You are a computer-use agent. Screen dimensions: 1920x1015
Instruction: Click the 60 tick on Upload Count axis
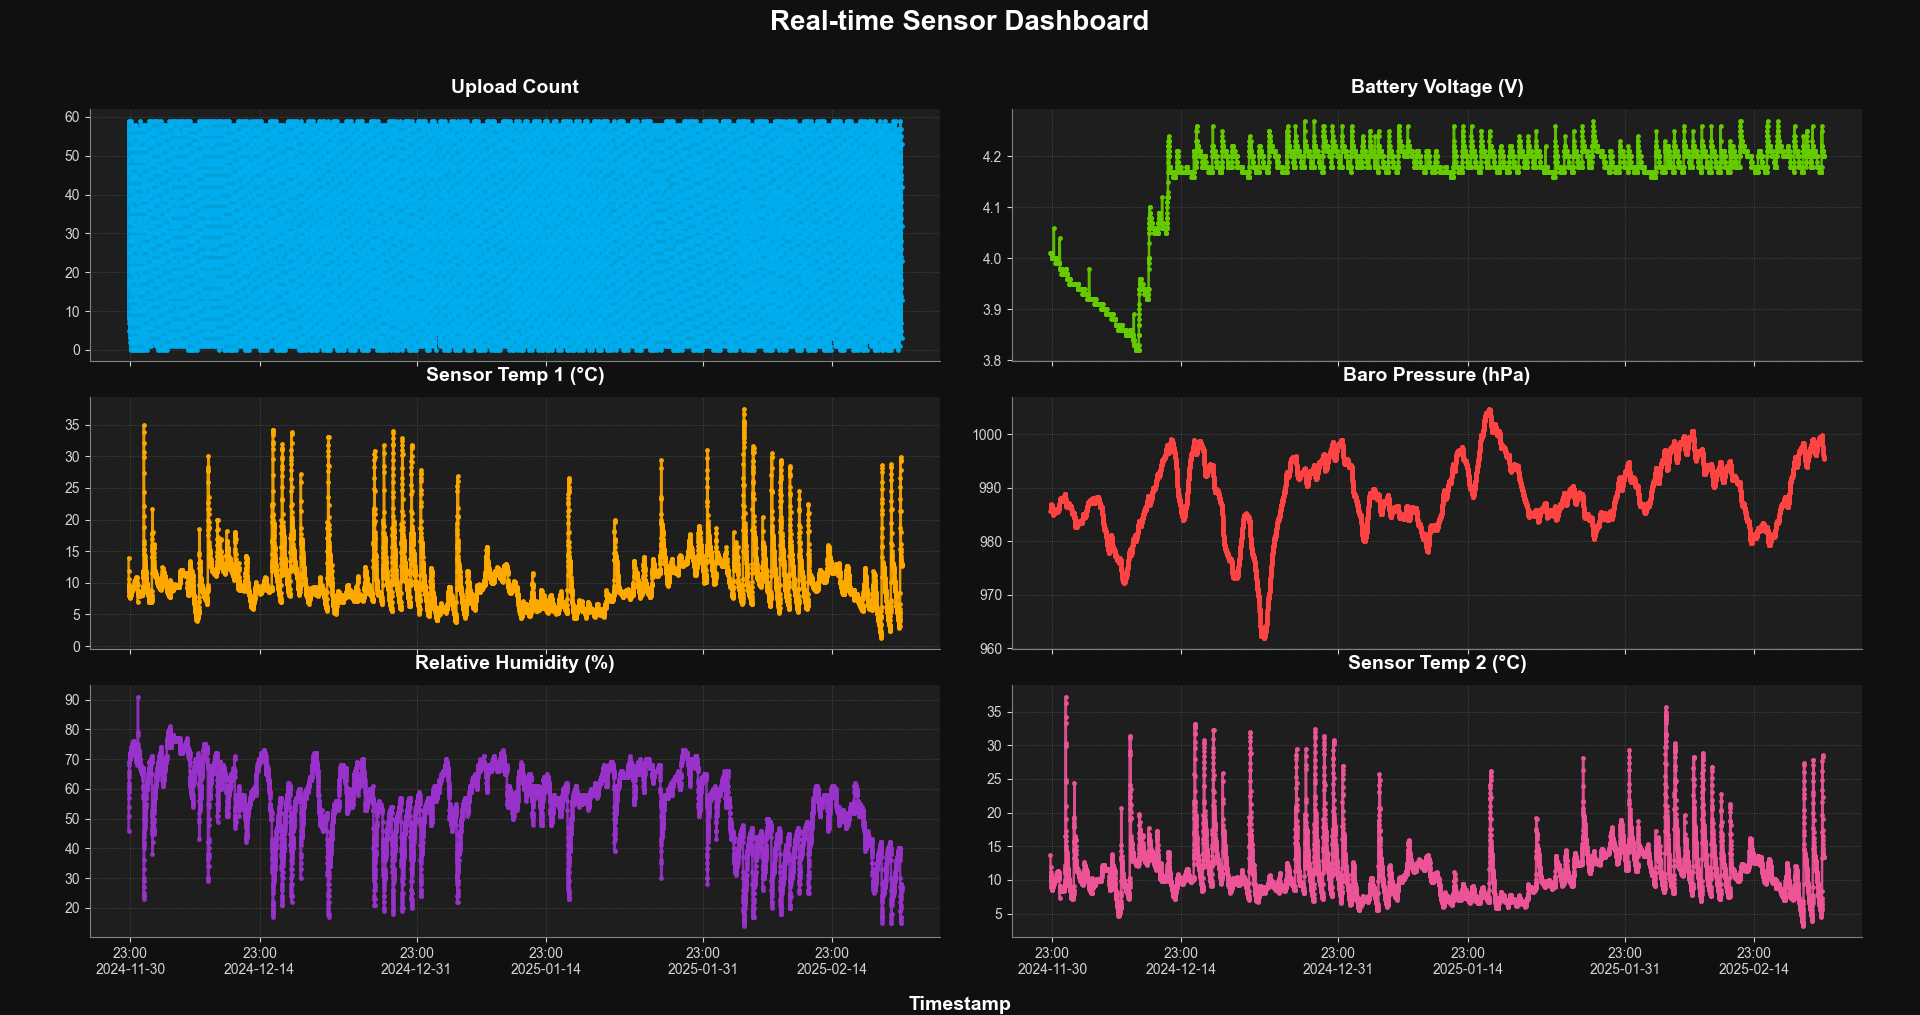(x=72, y=117)
